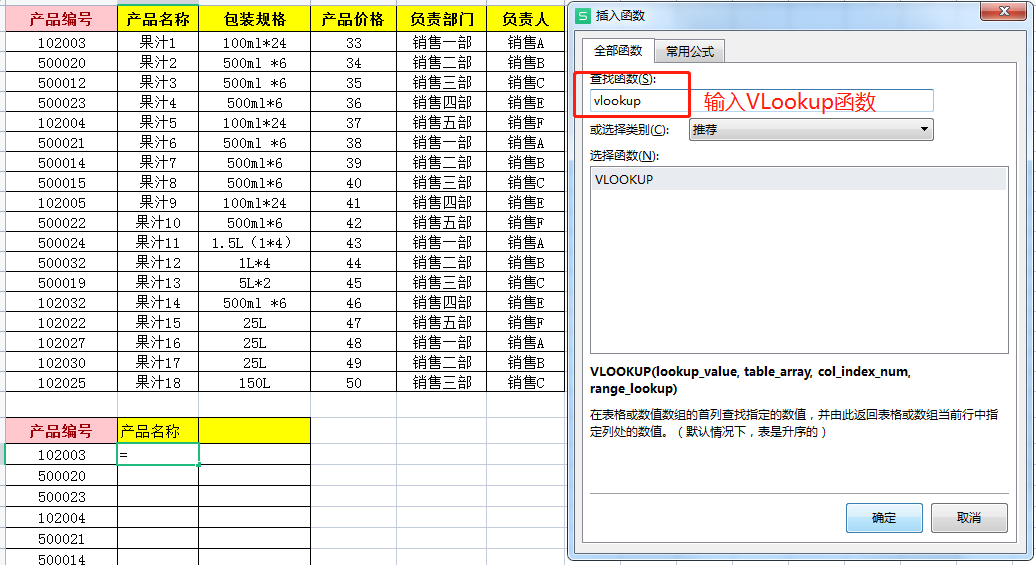Select the 产品名称 header in the top table
Image resolution: width=1036 pixels, height=565 pixels.
pos(158,19)
